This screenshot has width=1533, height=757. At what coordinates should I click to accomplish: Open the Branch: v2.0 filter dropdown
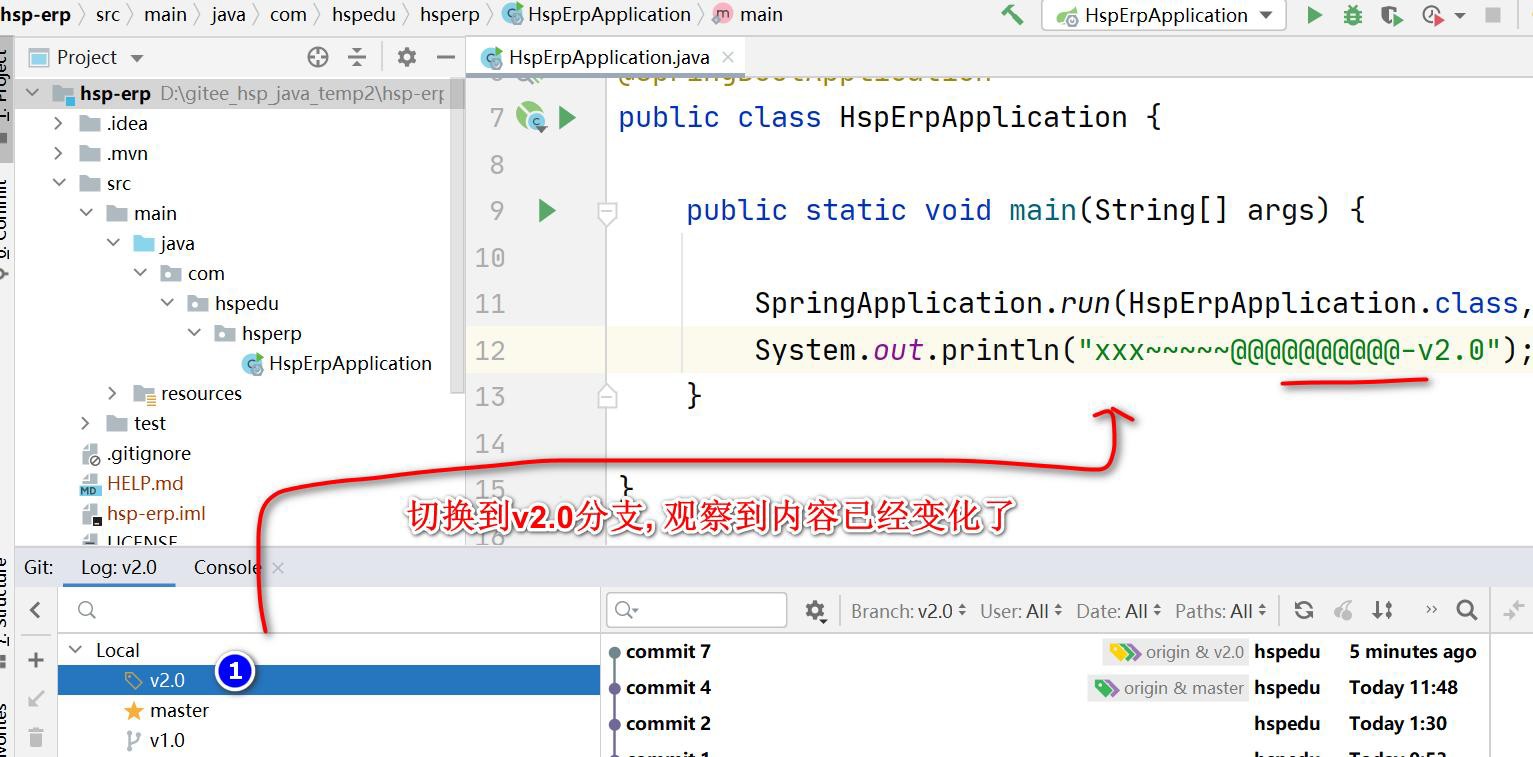pos(908,611)
